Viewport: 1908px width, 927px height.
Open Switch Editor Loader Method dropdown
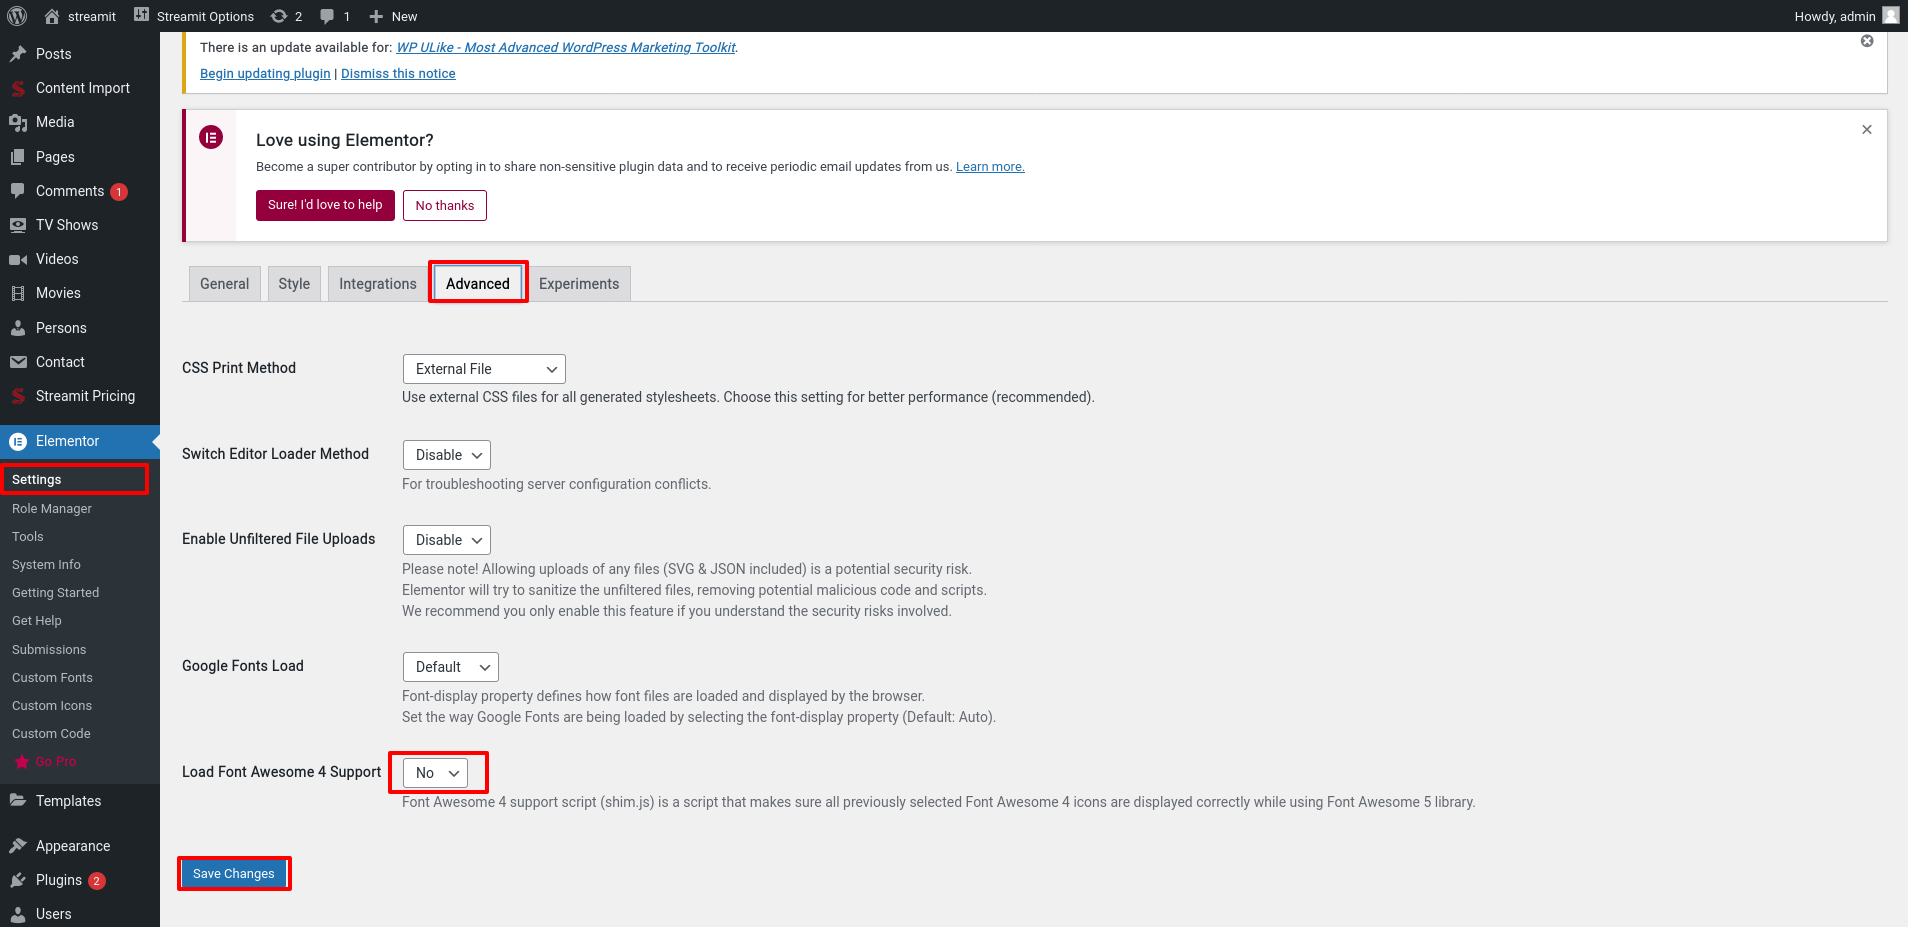(x=447, y=455)
